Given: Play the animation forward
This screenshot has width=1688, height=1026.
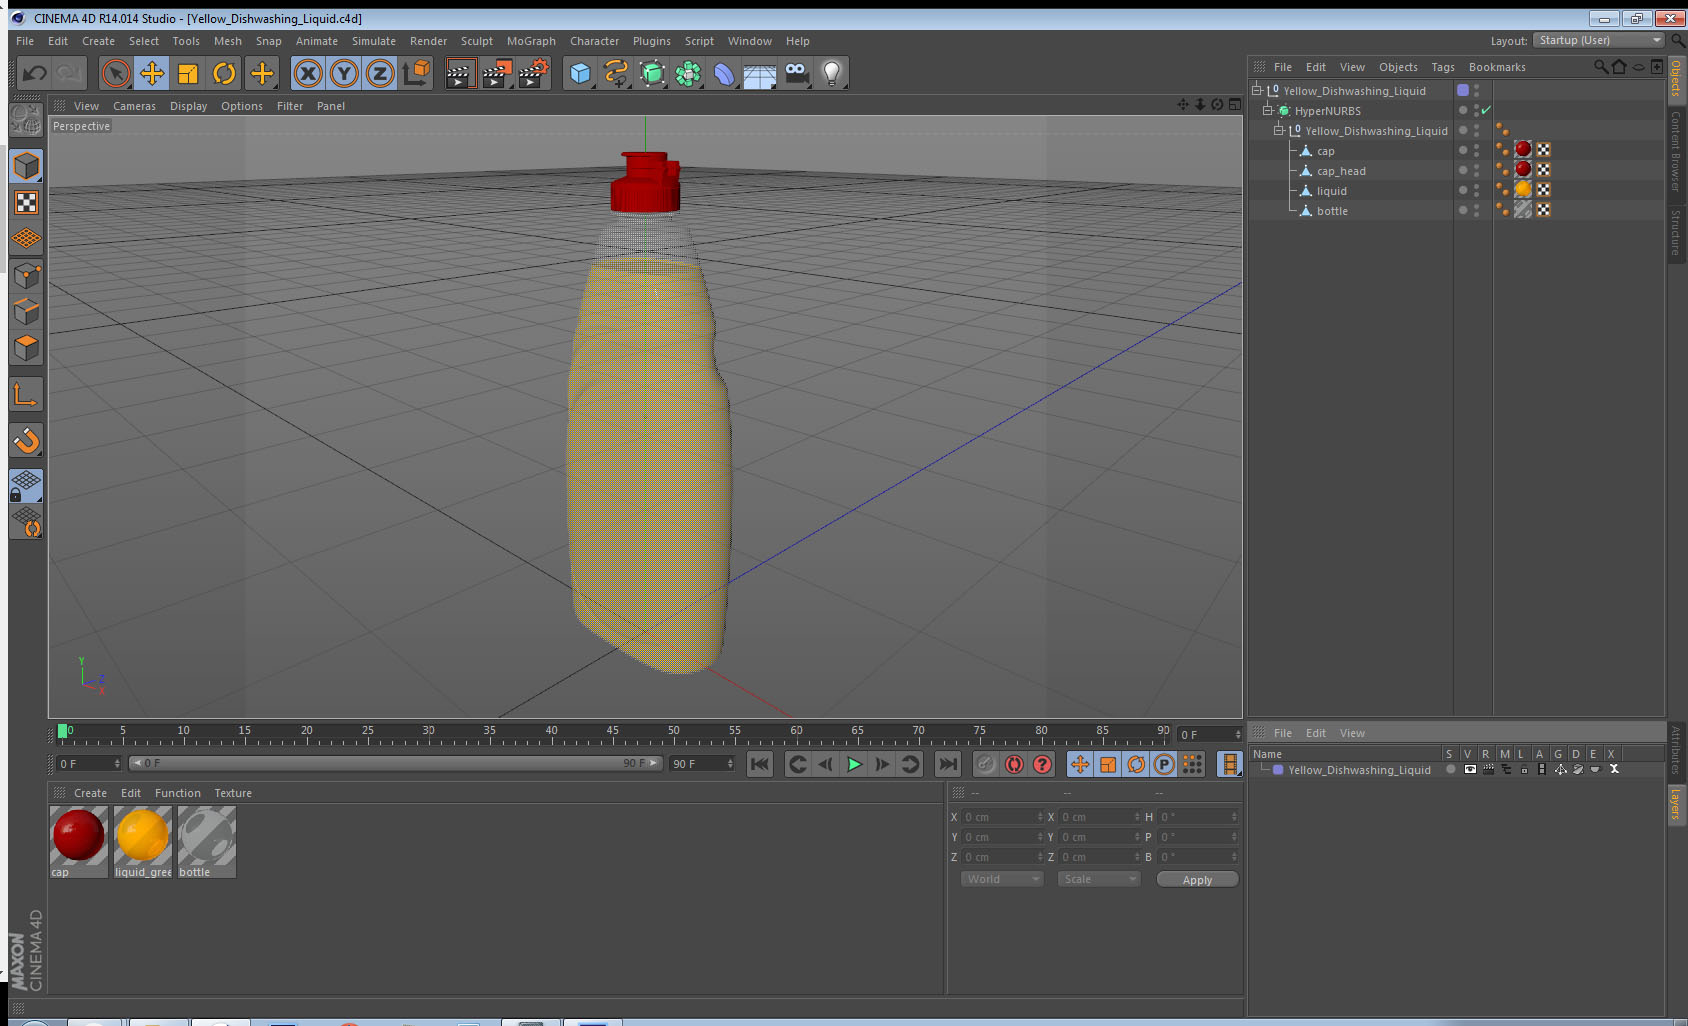Looking at the screenshot, I should pyautogui.click(x=854, y=764).
